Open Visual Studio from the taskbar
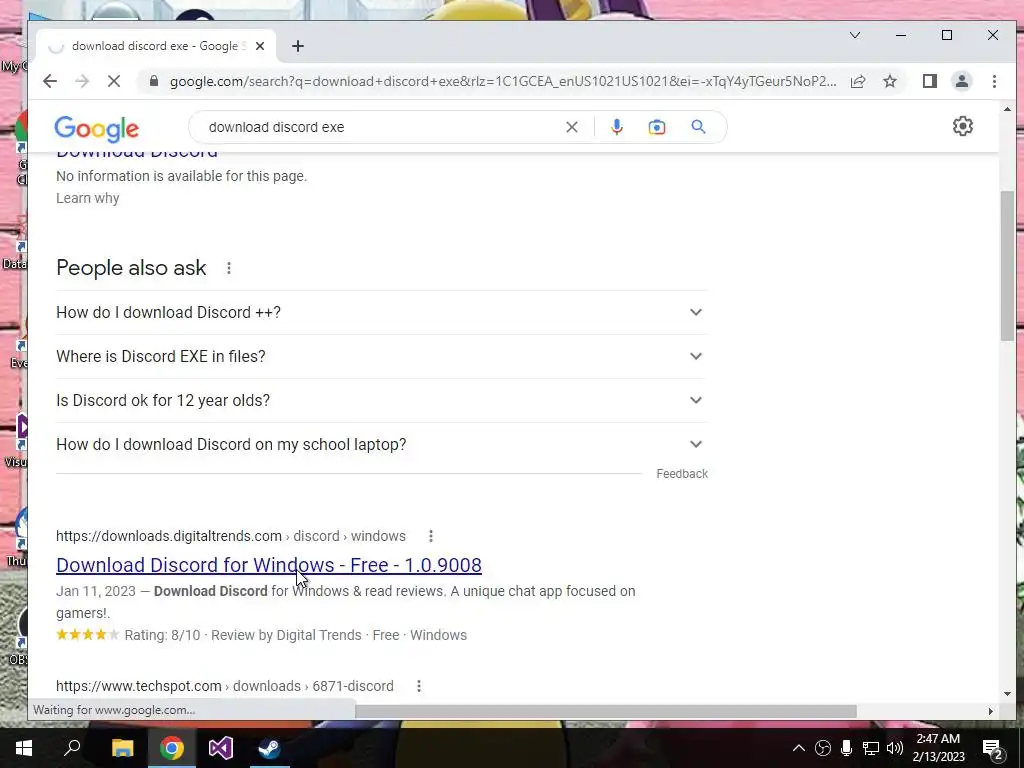The height and width of the screenshot is (768, 1024). (221, 748)
